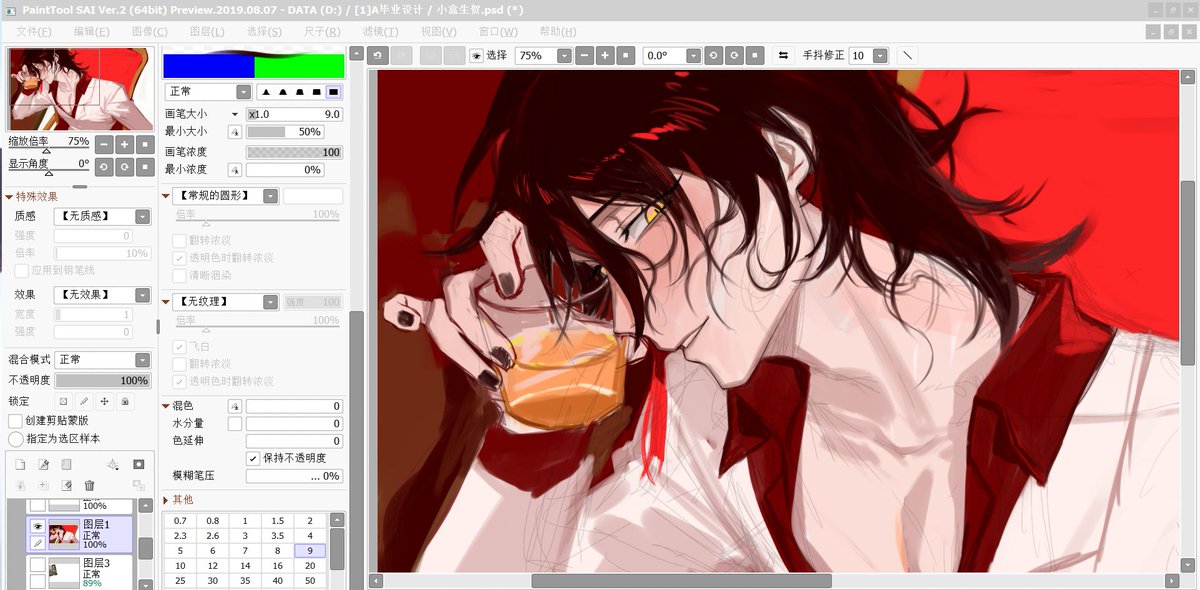Open the 编辑(E) menu
The image size is (1200, 590).
[91, 32]
